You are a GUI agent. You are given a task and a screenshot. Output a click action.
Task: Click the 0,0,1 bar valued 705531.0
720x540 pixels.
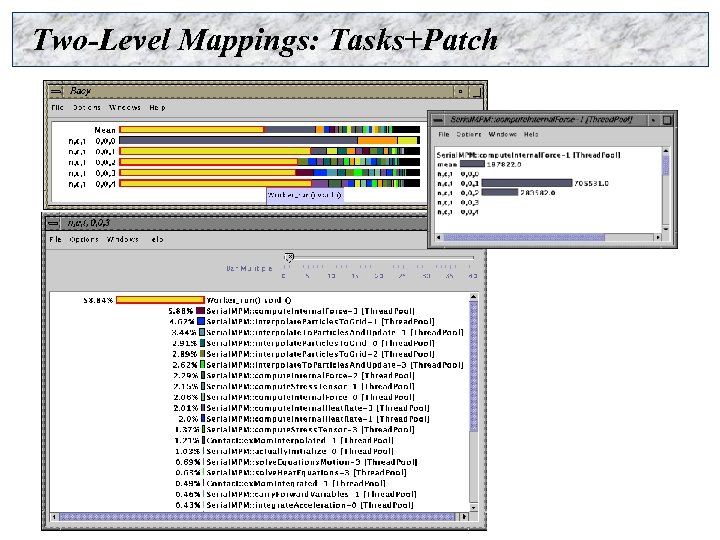tap(527, 183)
